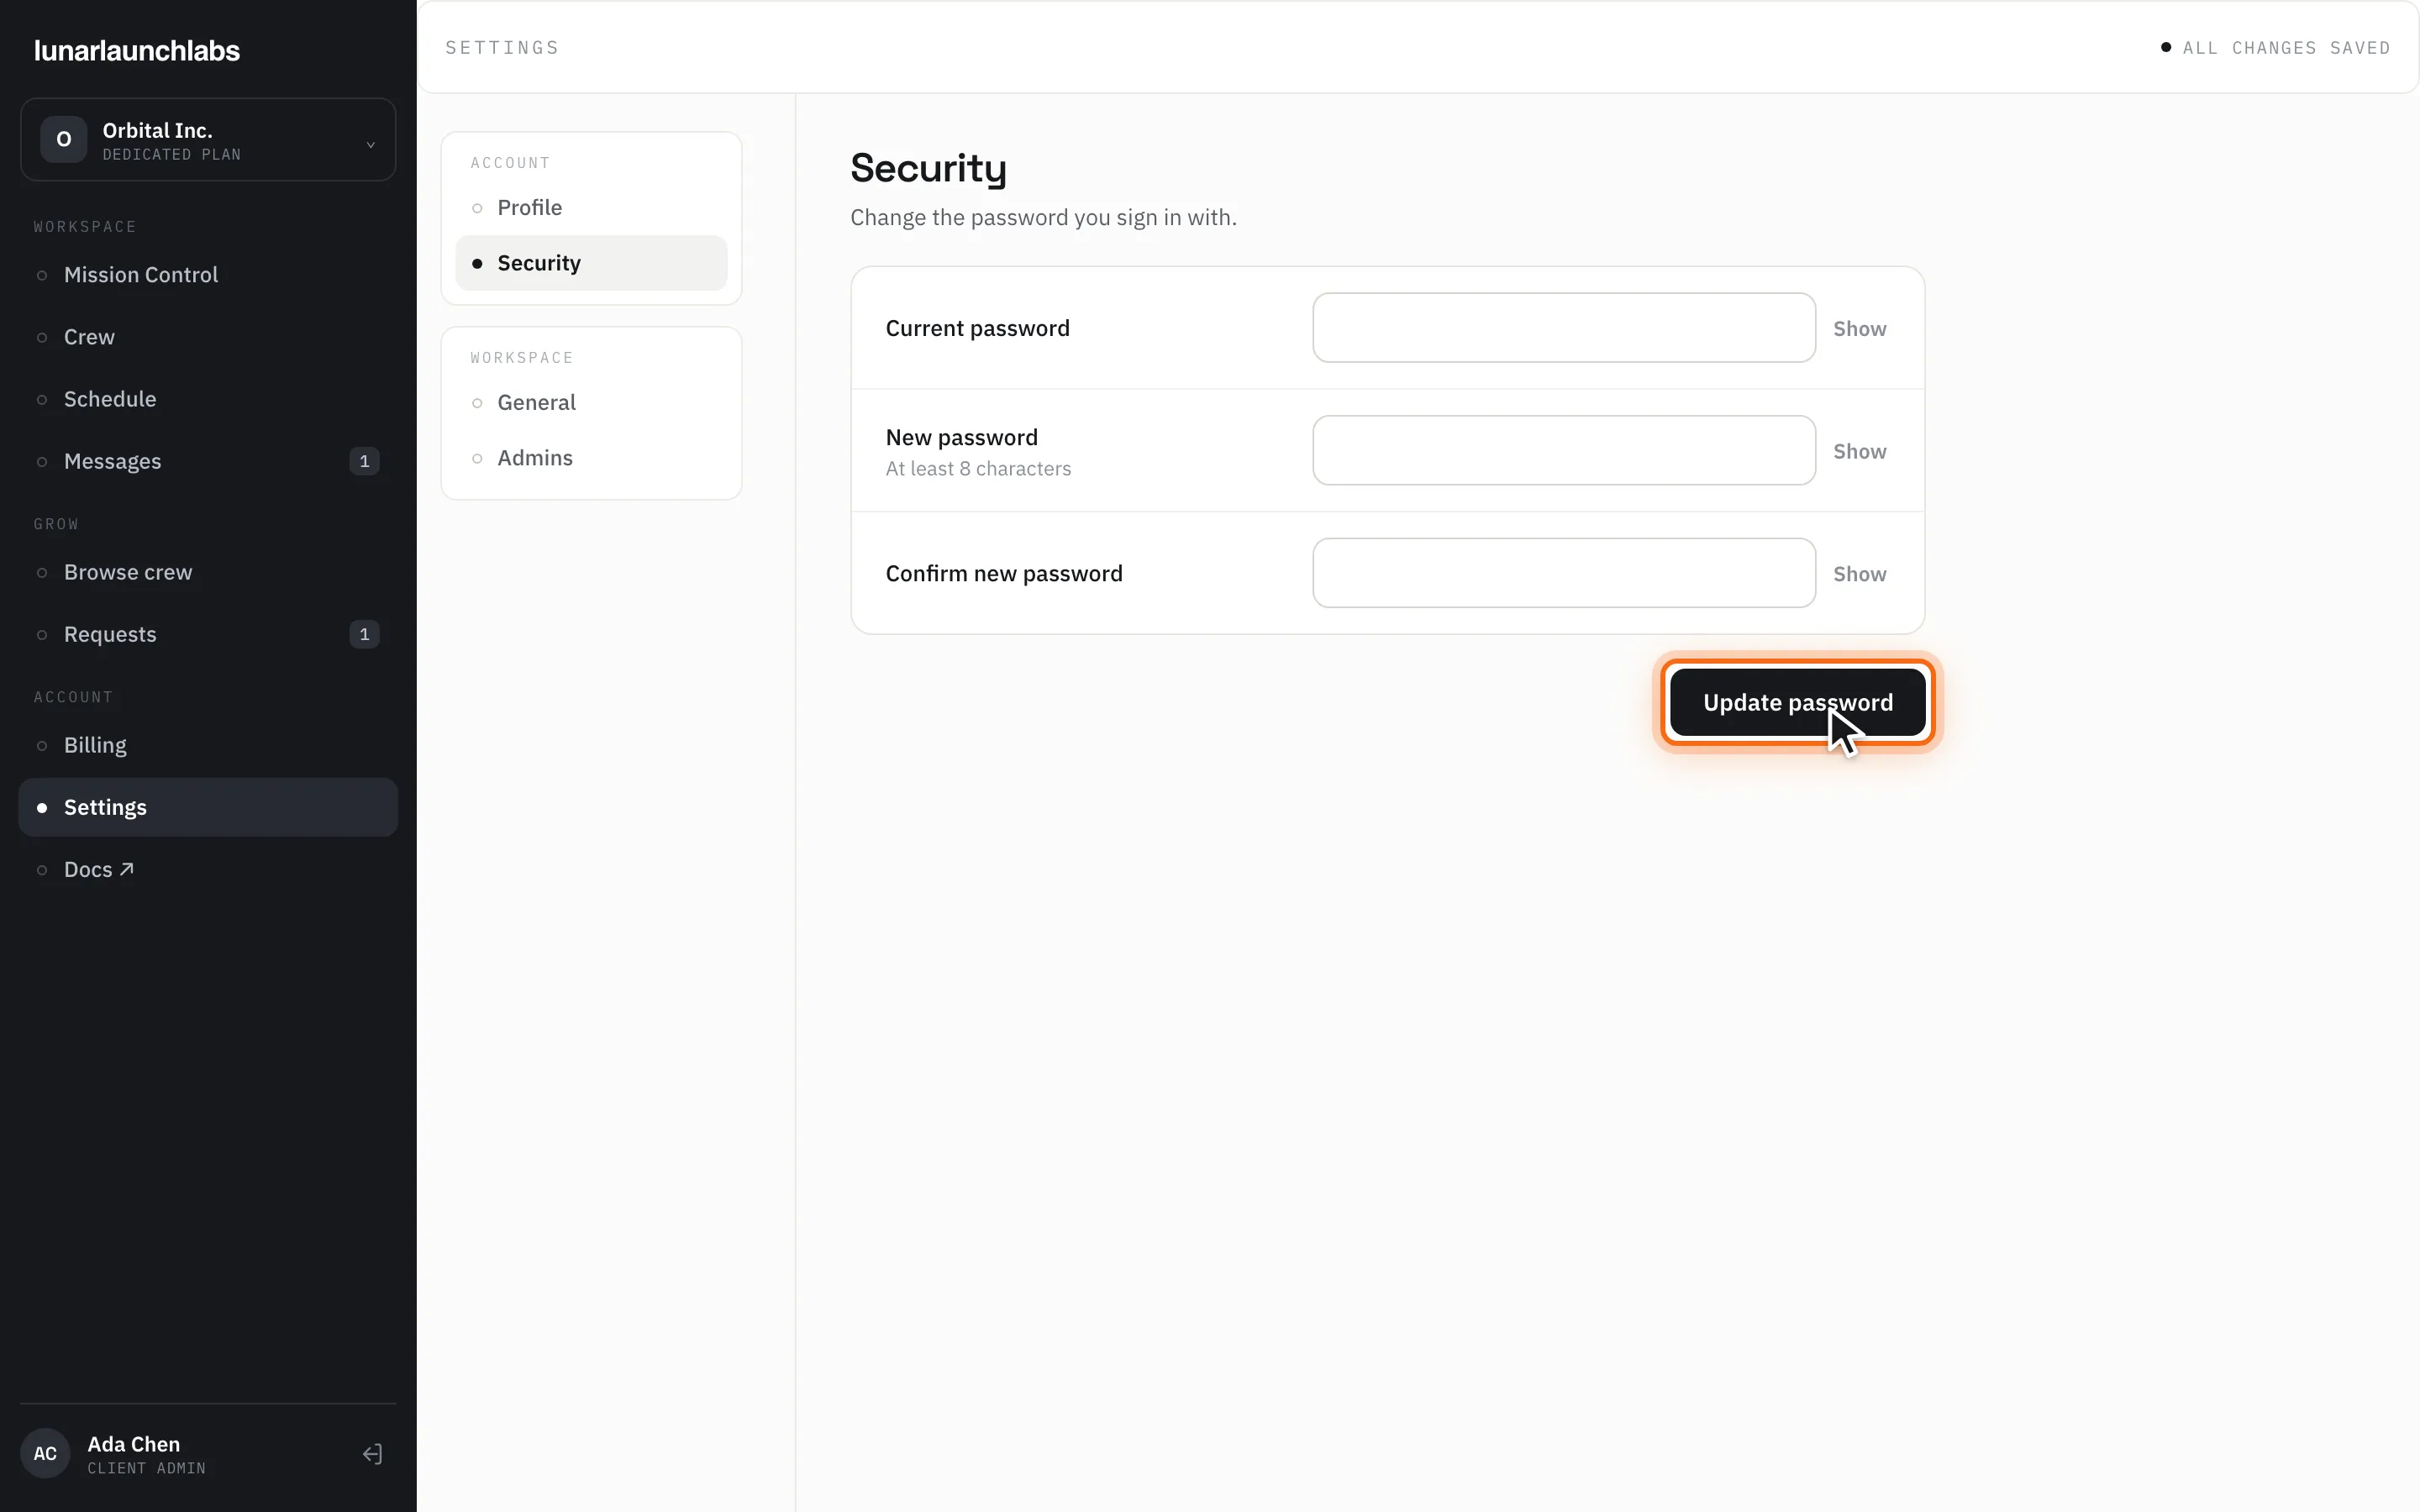Select the Security settings tab

591,263
